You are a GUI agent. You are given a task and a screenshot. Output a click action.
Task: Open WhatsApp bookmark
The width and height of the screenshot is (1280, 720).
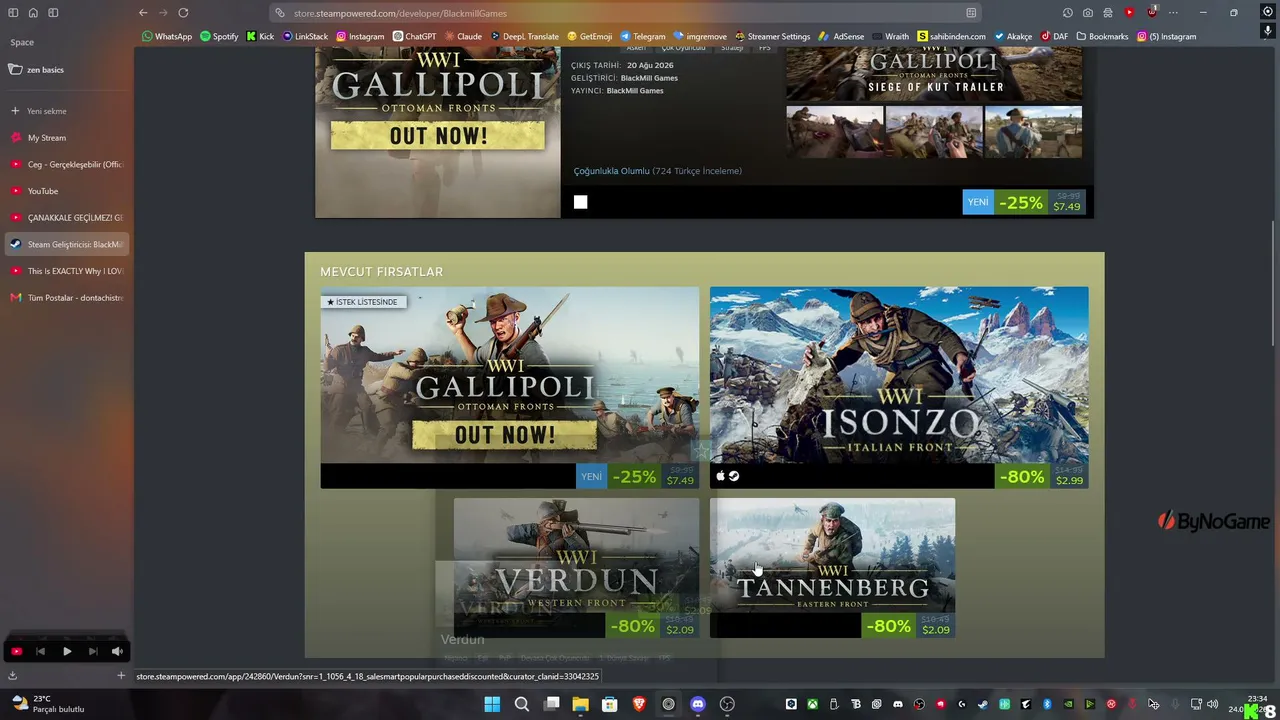[166, 36]
